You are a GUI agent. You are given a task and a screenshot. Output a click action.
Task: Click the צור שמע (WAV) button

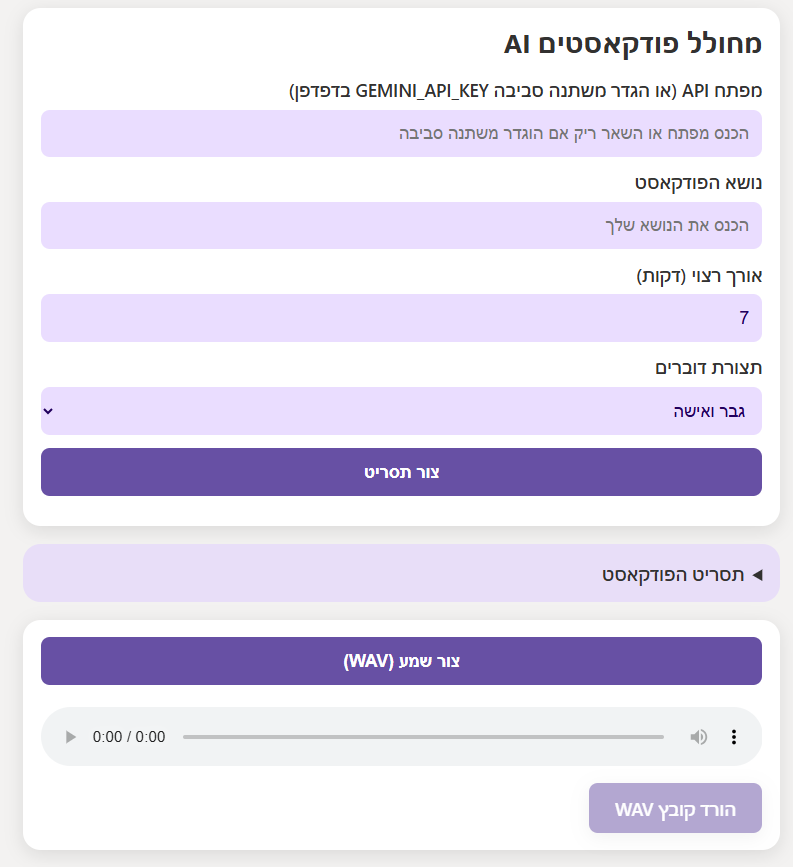click(401, 661)
